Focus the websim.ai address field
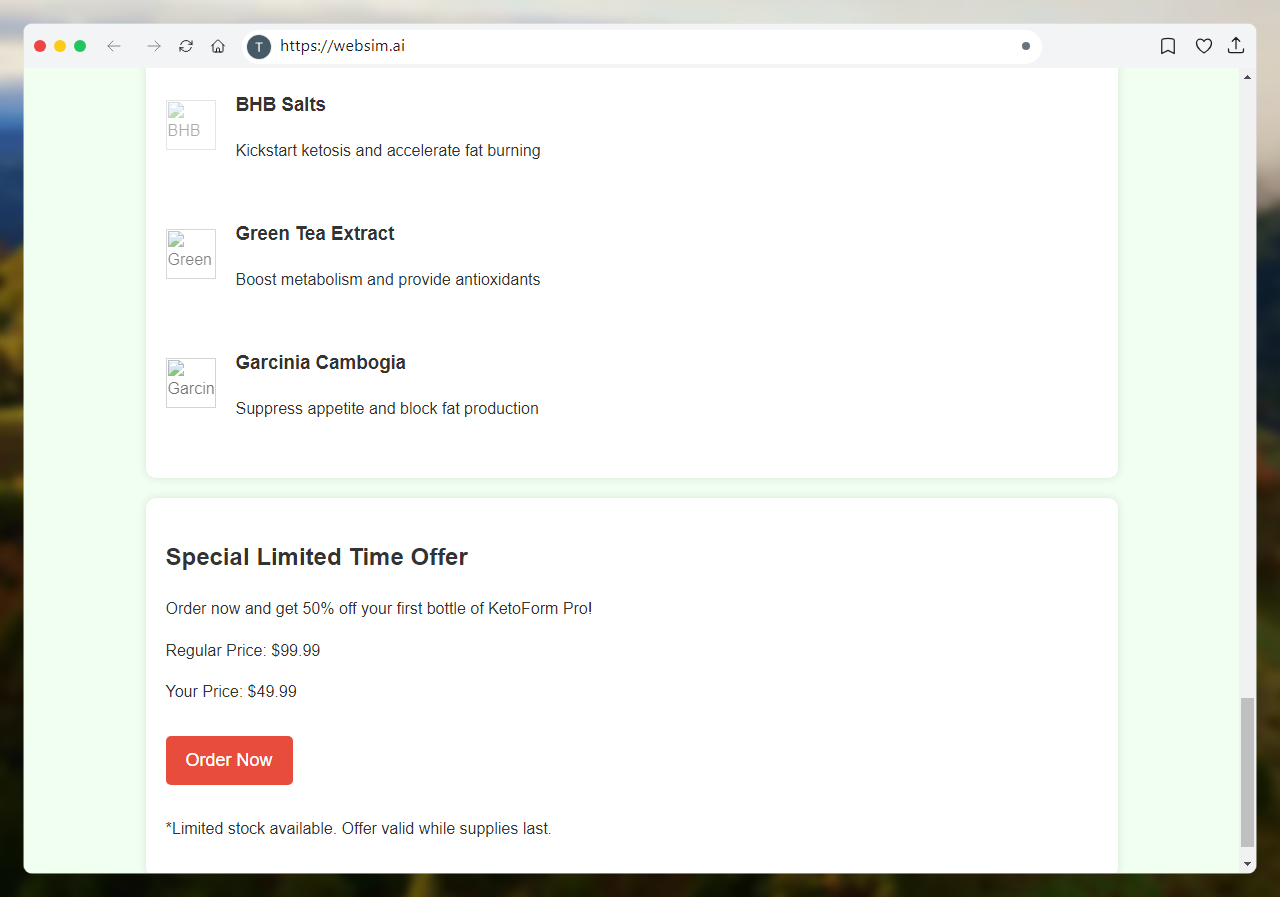The image size is (1280, 897). point(640,46)
